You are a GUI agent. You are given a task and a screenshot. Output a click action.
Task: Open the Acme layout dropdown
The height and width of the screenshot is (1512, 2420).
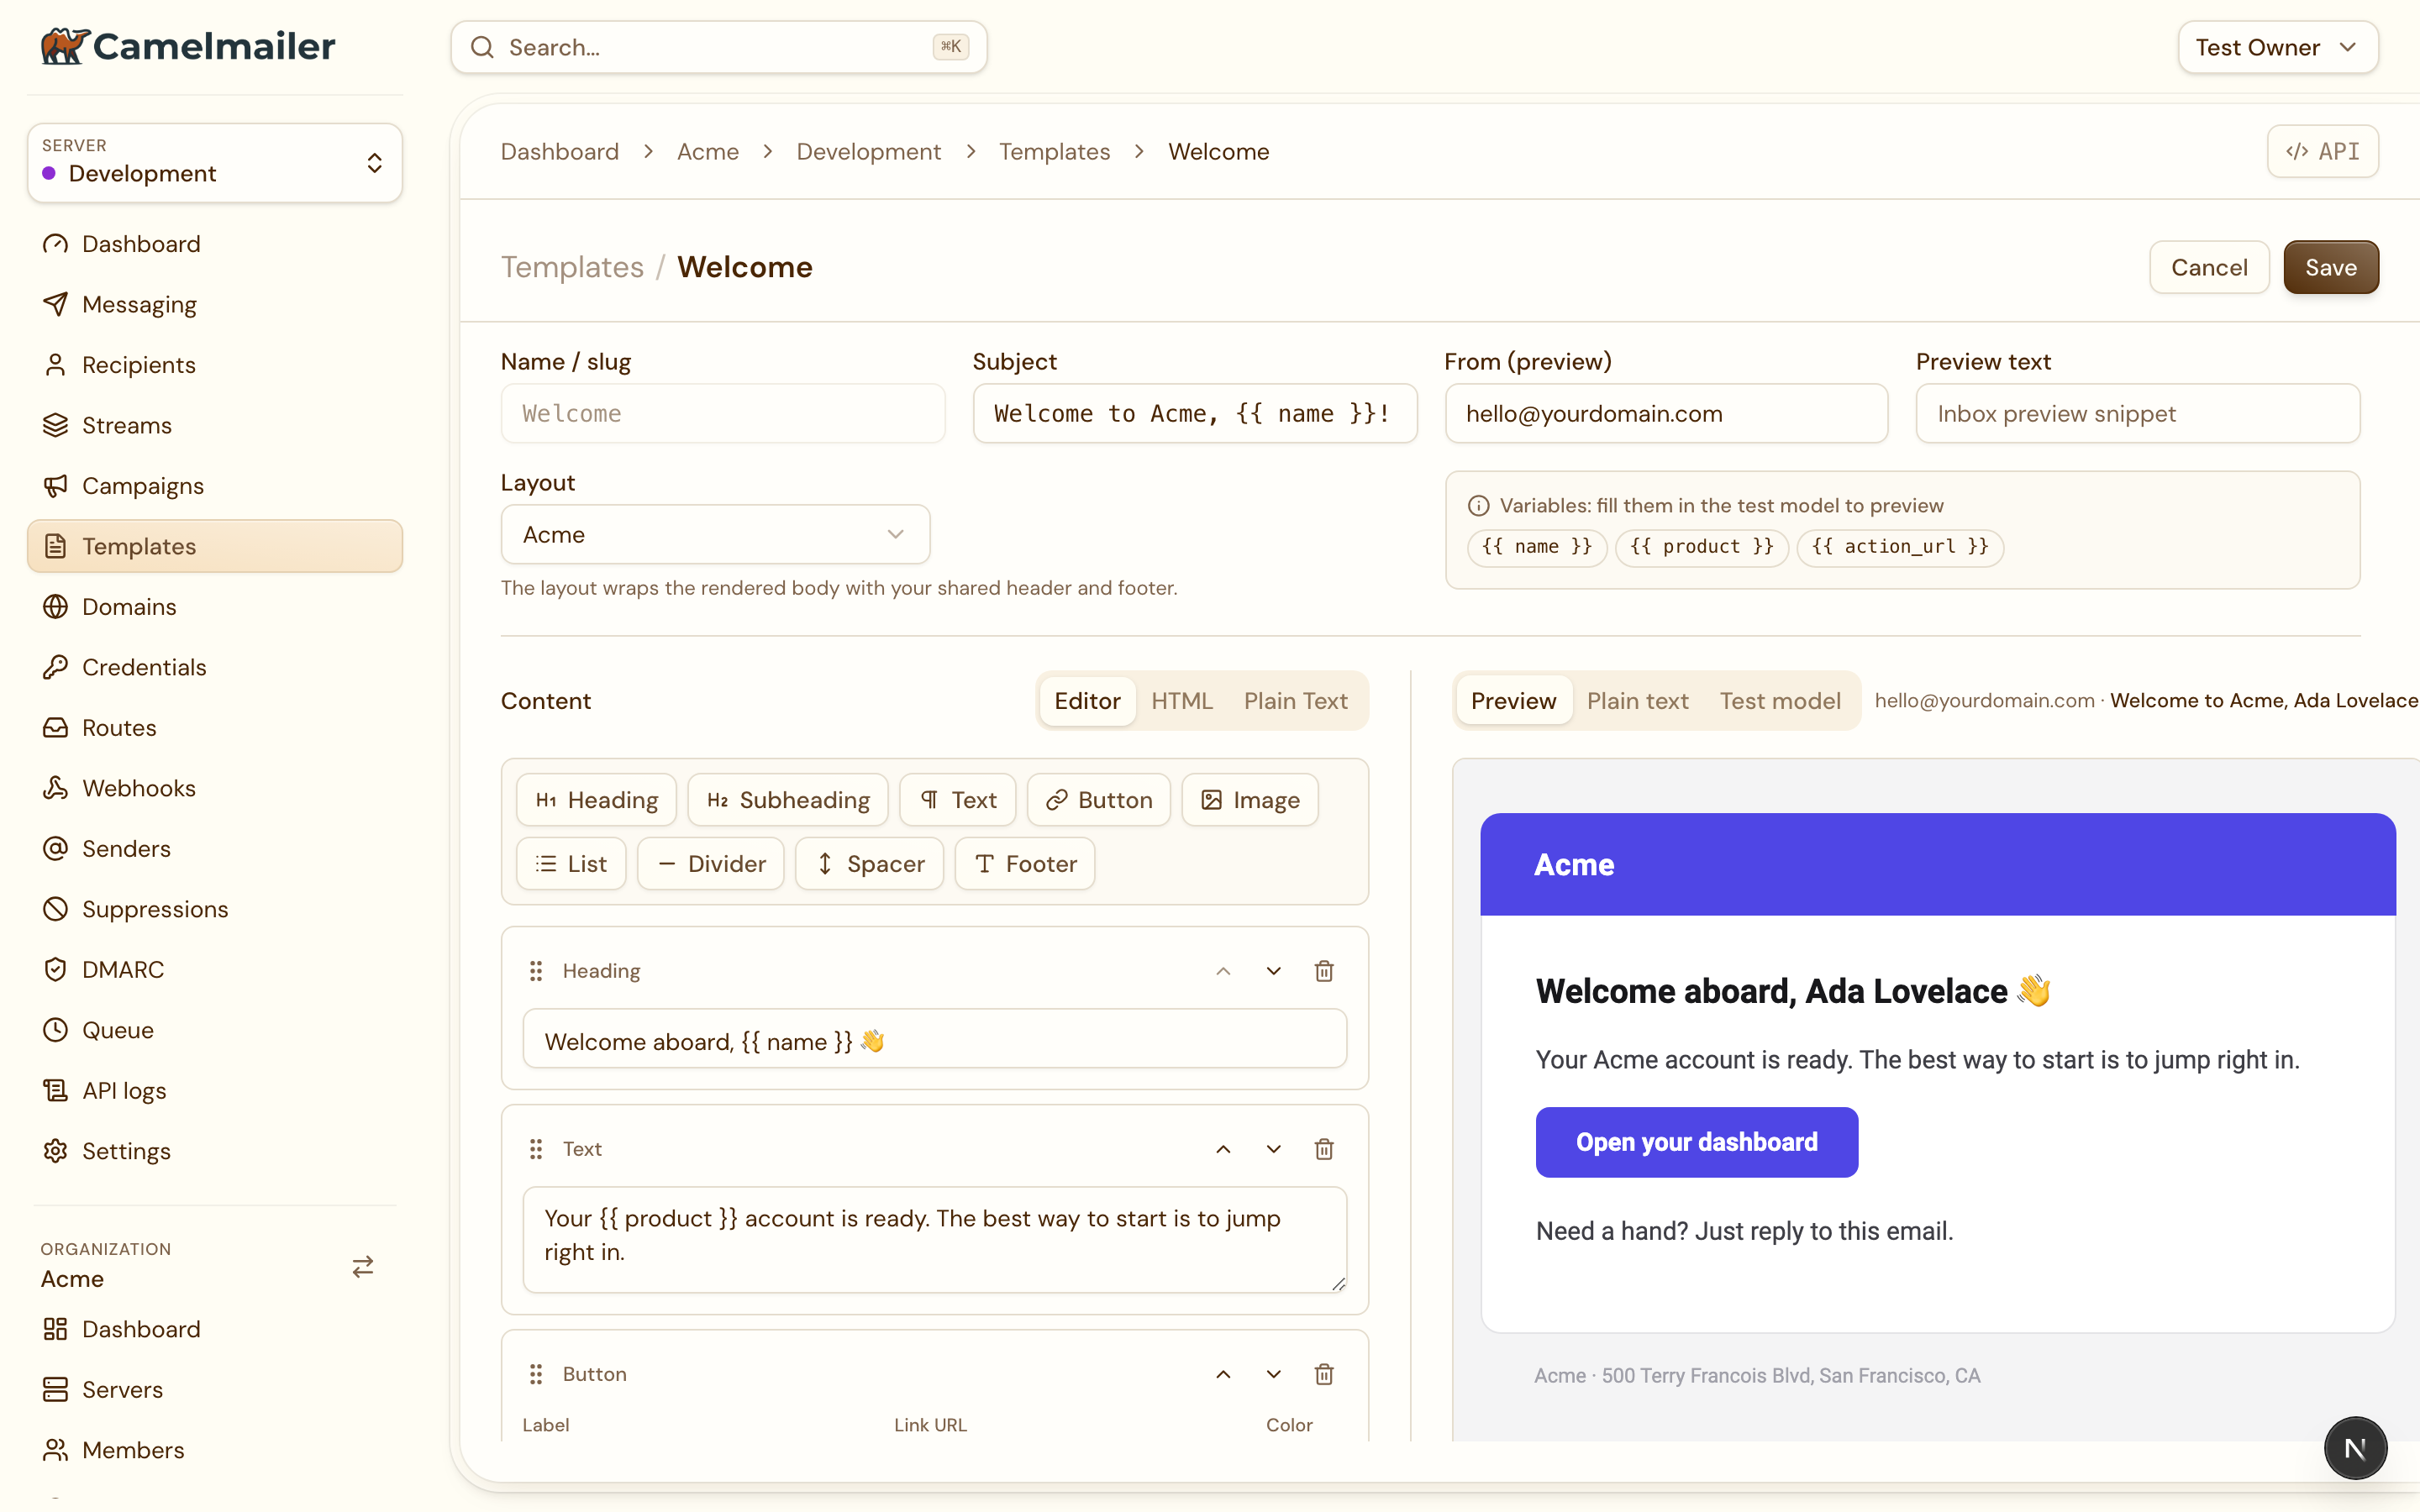715,534
